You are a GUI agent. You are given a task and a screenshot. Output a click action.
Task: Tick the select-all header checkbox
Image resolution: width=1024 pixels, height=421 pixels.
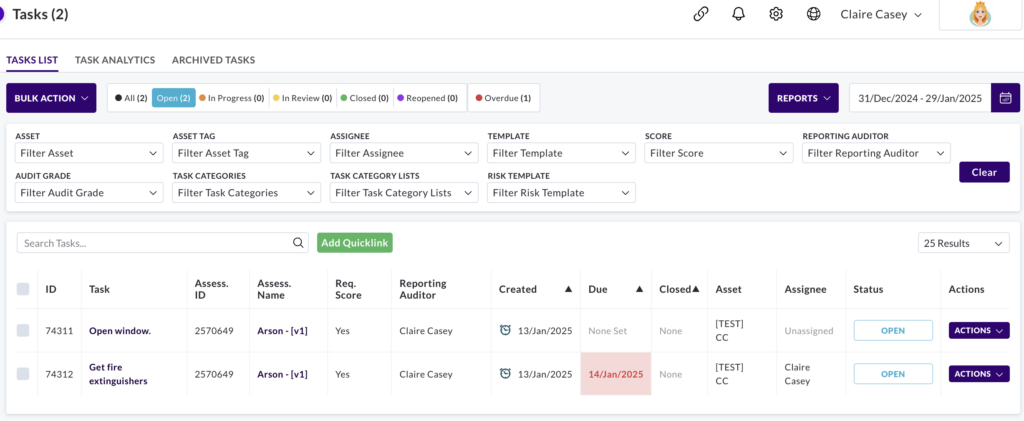23,289
